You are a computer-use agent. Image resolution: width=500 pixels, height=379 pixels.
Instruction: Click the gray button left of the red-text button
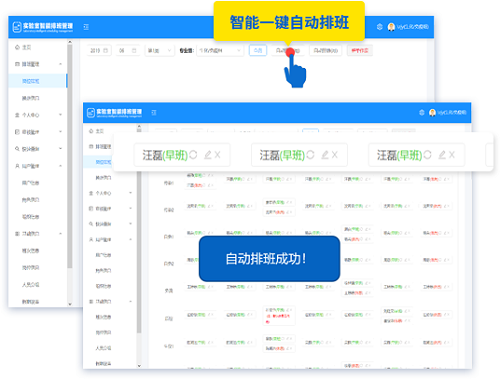point(326,50)
